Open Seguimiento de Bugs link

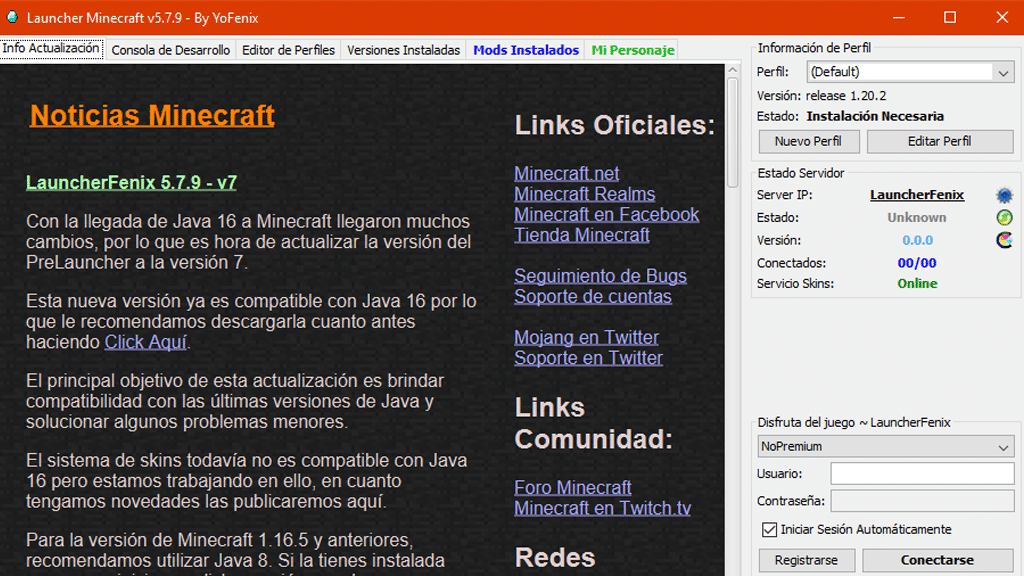(x=600, y=276)
